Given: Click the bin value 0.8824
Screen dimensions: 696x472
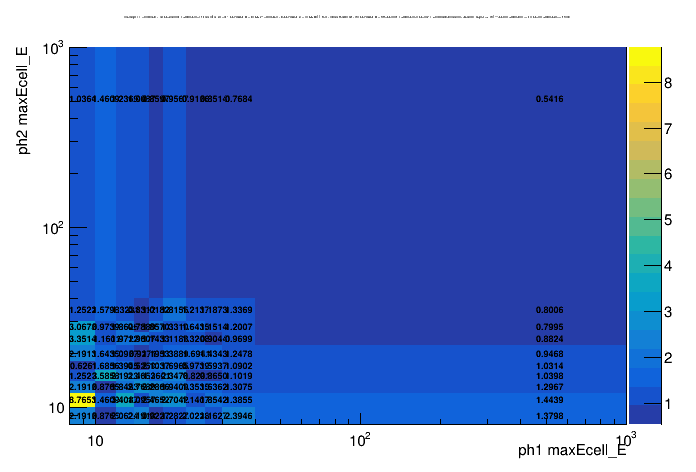Looking at the screenshot, I should point(549,339).
